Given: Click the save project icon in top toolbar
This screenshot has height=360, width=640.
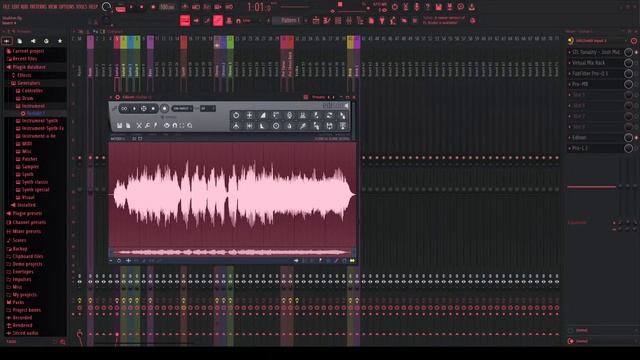Looking at the screenshot, I should pyautogui.click(x=438, y=7).
